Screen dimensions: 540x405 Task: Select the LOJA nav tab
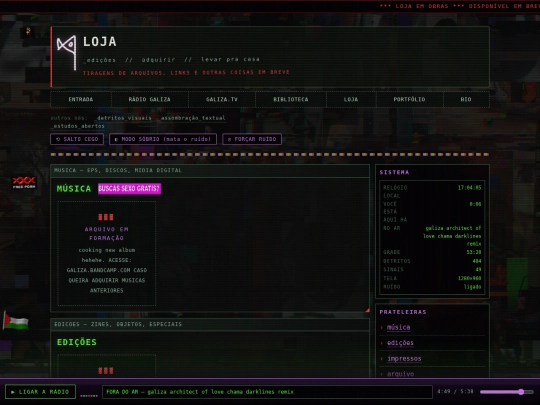[x=351, y=100]
